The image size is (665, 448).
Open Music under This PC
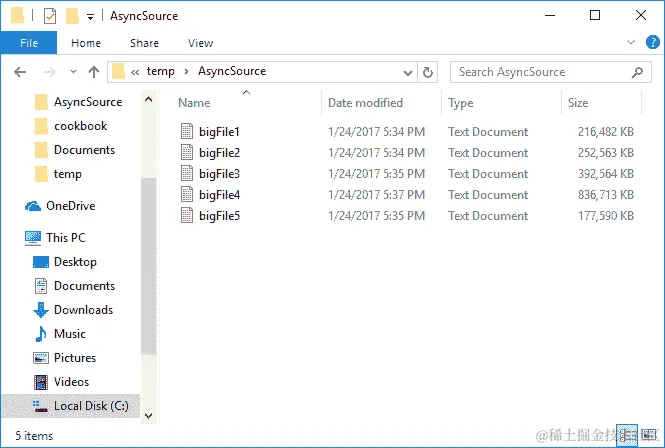tap(70, 334)
